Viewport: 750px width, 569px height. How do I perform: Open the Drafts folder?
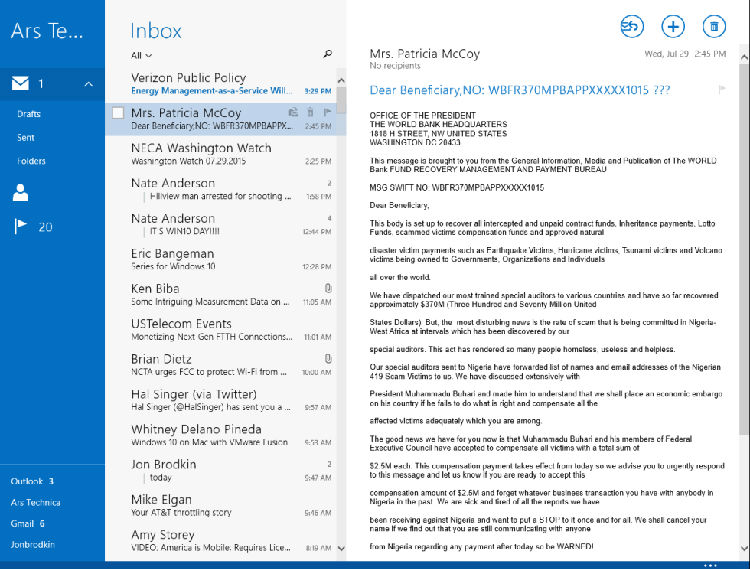[x=29, y=114]
